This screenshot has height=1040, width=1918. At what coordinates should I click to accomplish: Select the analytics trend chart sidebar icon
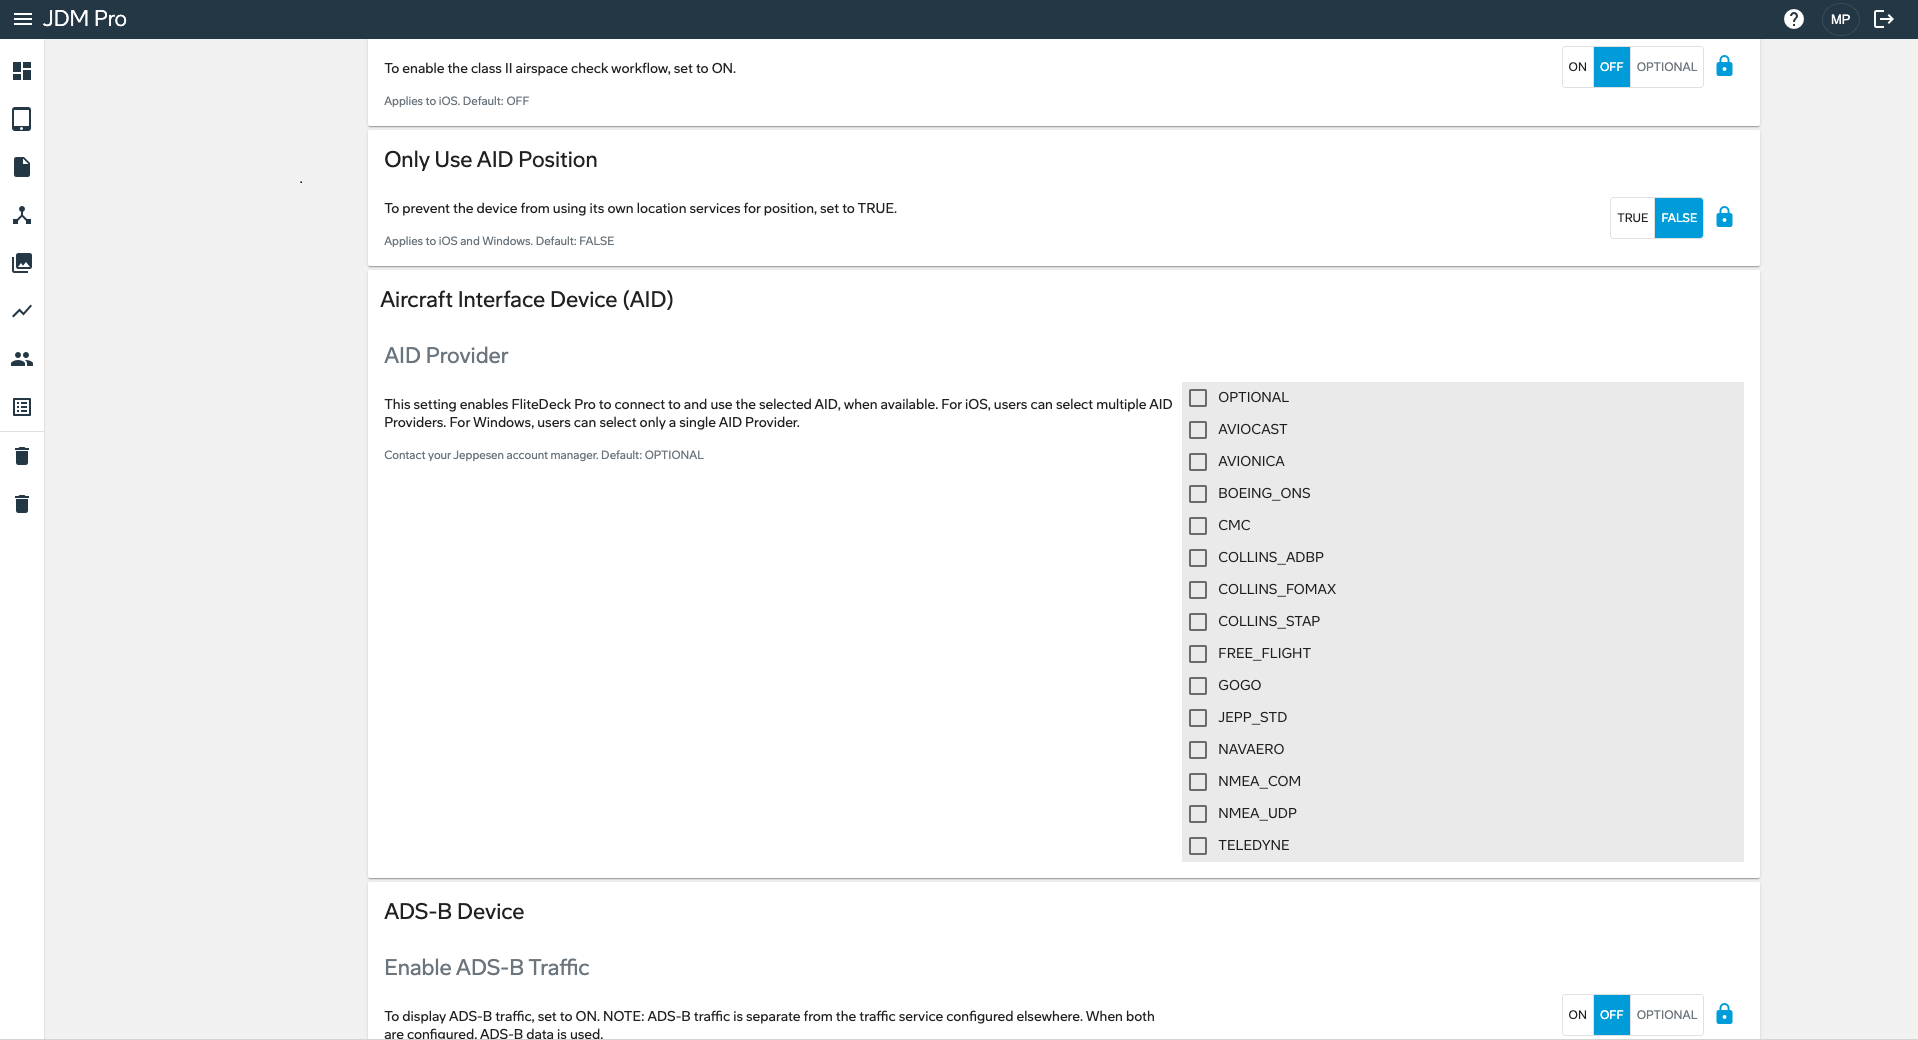(21, 311)
